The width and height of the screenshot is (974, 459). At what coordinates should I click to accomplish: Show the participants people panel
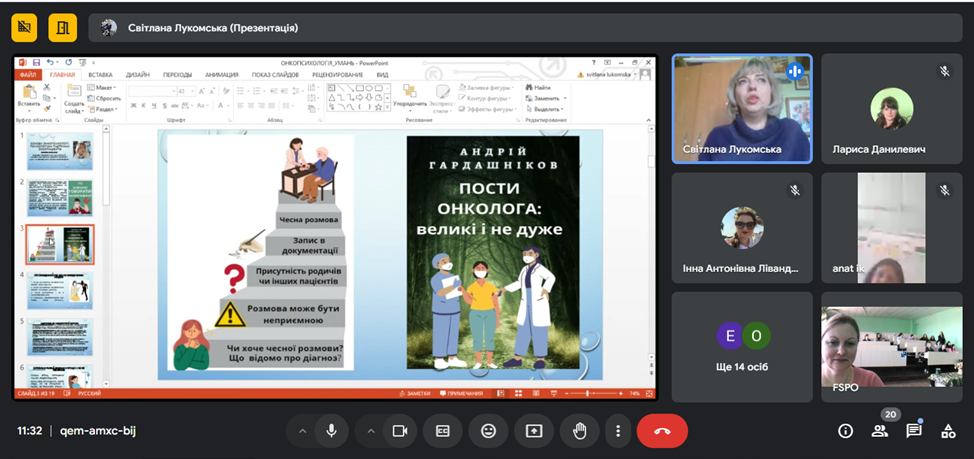tap(880, 431)
